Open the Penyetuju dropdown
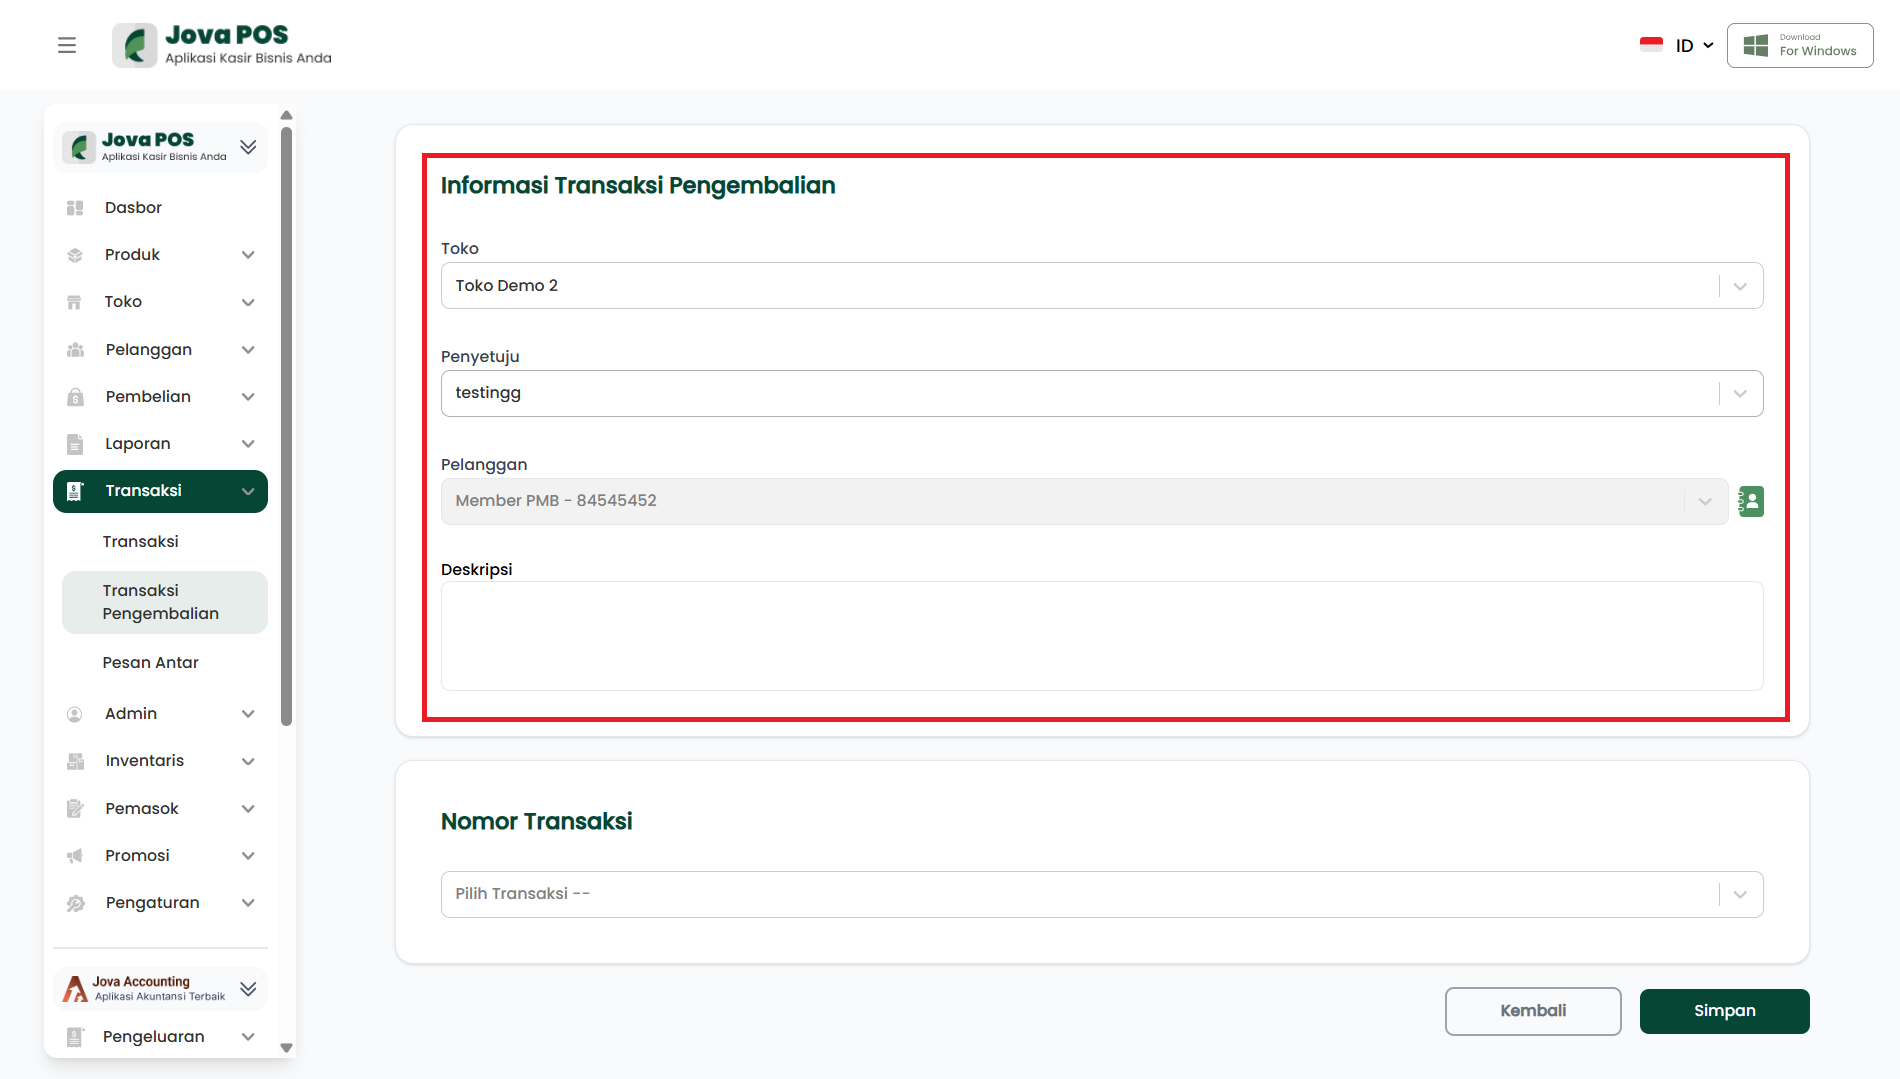The image size is (1900, 1079). point(1740,394)
